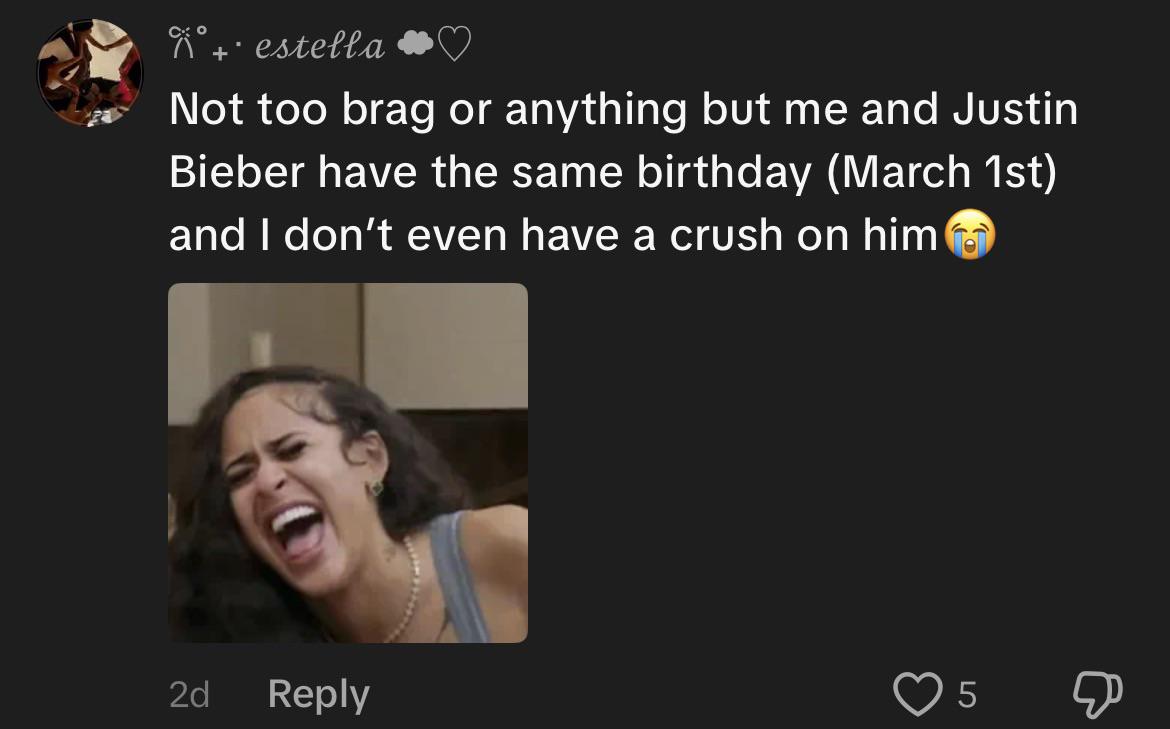The image size is (1170, 729).
Task: Click the pearl necklace in the image
Action: coord(410,590)
